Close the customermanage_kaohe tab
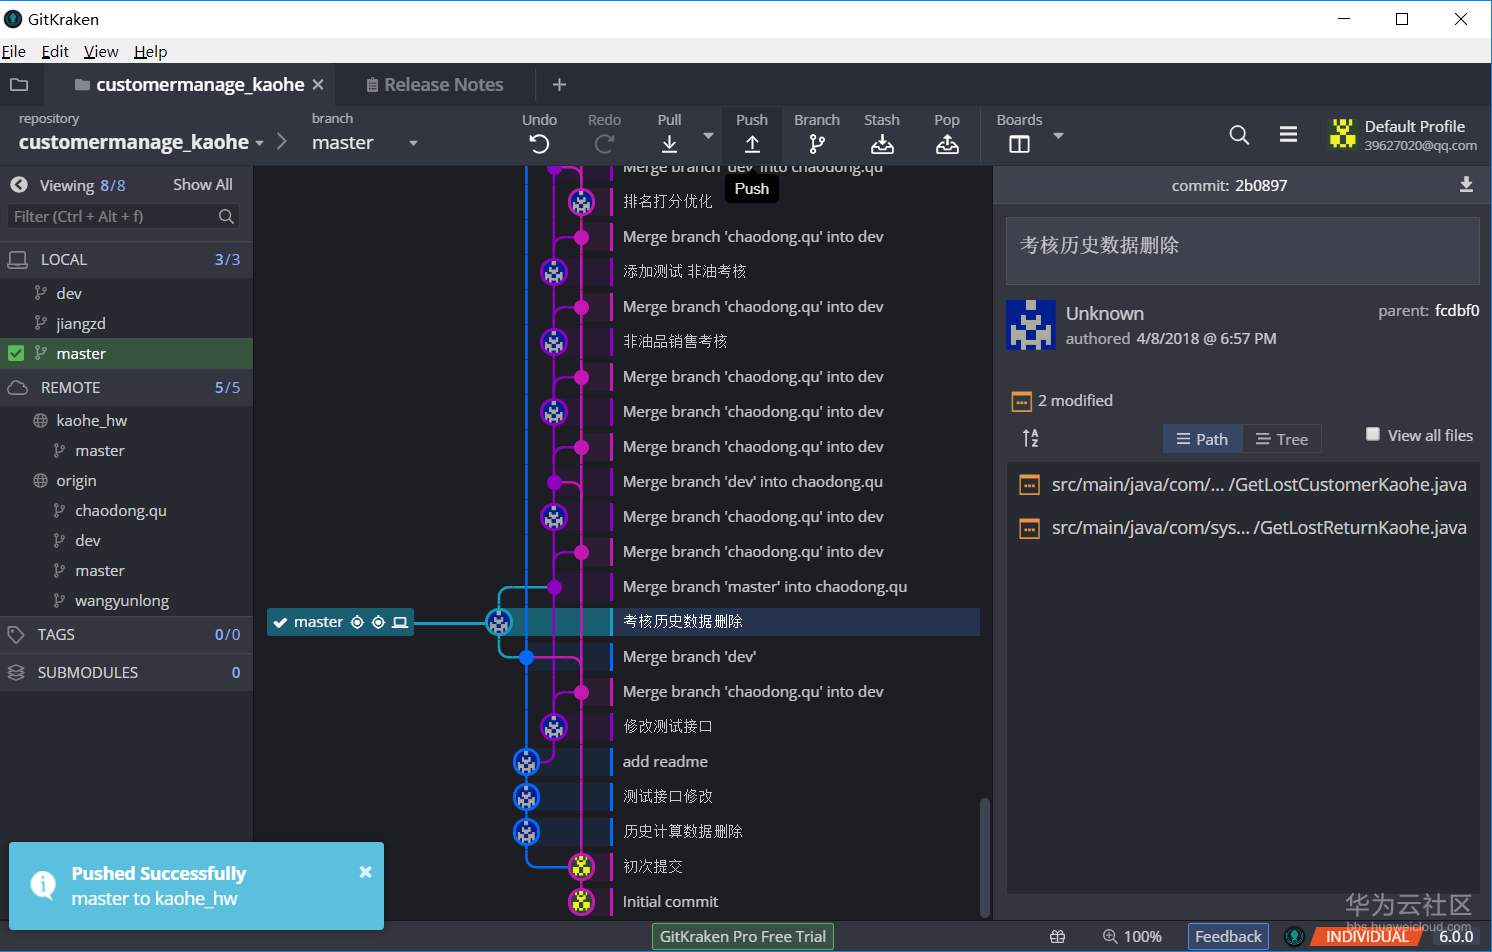Image resolution: width=1492 pixels, height=952 pixels. pos(318,85)
